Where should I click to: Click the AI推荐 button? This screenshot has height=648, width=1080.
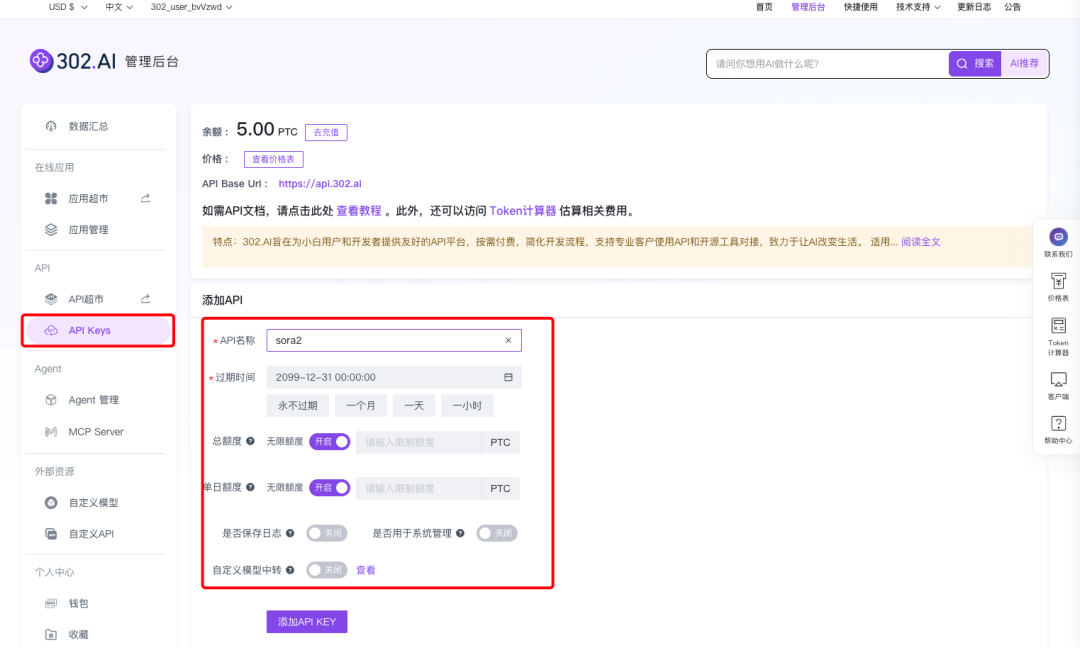[x=1024, y=63]
